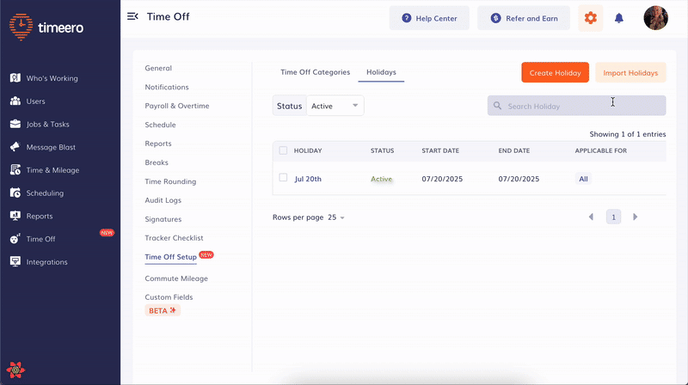Viewport: 688px width, 385px height.
Task: Click Import Holidays button
Action: click(631, 72)
